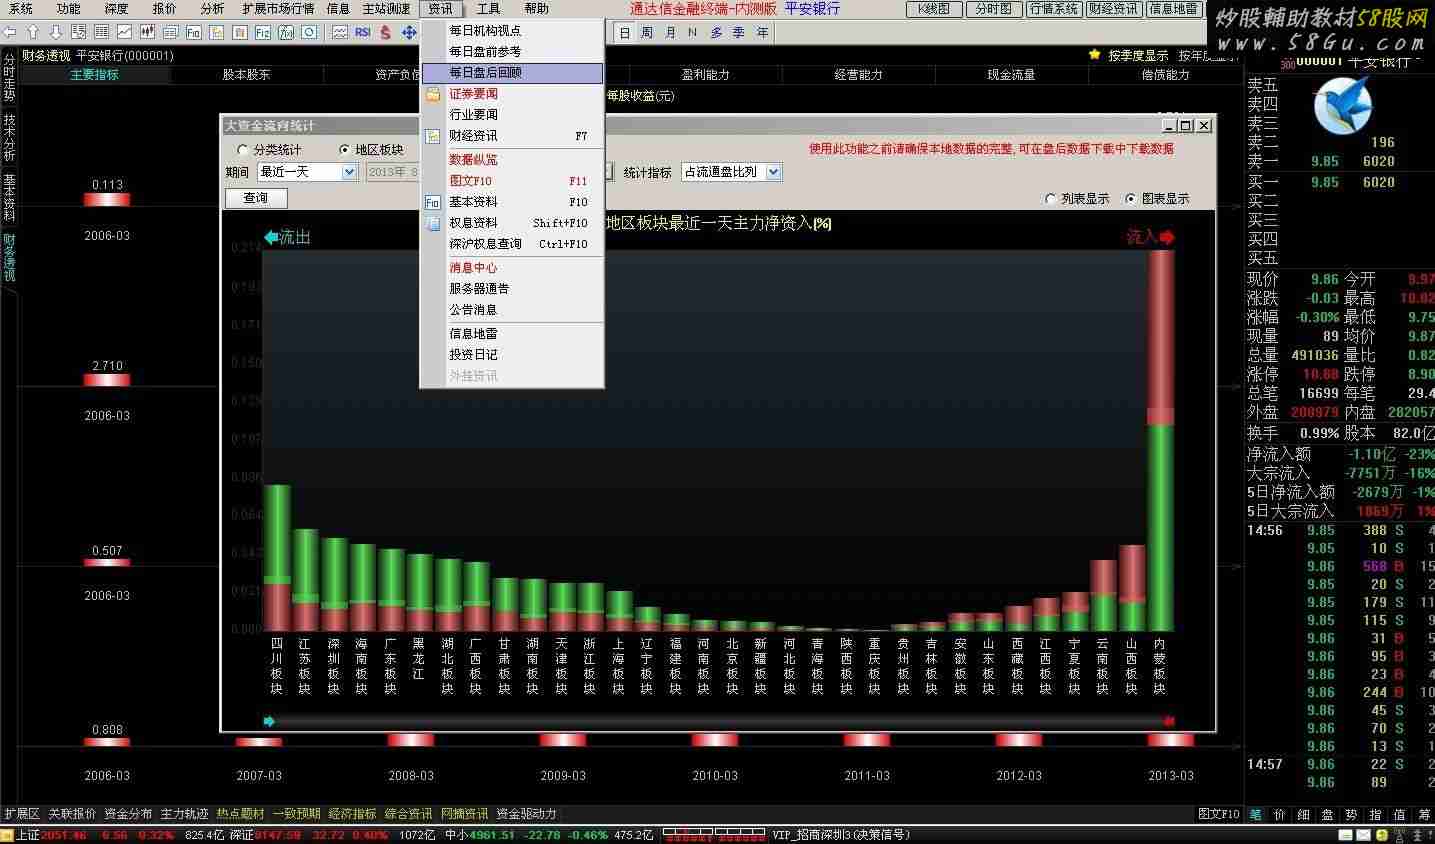This screenshot has height=844, width=1435.
Task: Open the 经济指标 bottom tab
Action: coord(352,814)
